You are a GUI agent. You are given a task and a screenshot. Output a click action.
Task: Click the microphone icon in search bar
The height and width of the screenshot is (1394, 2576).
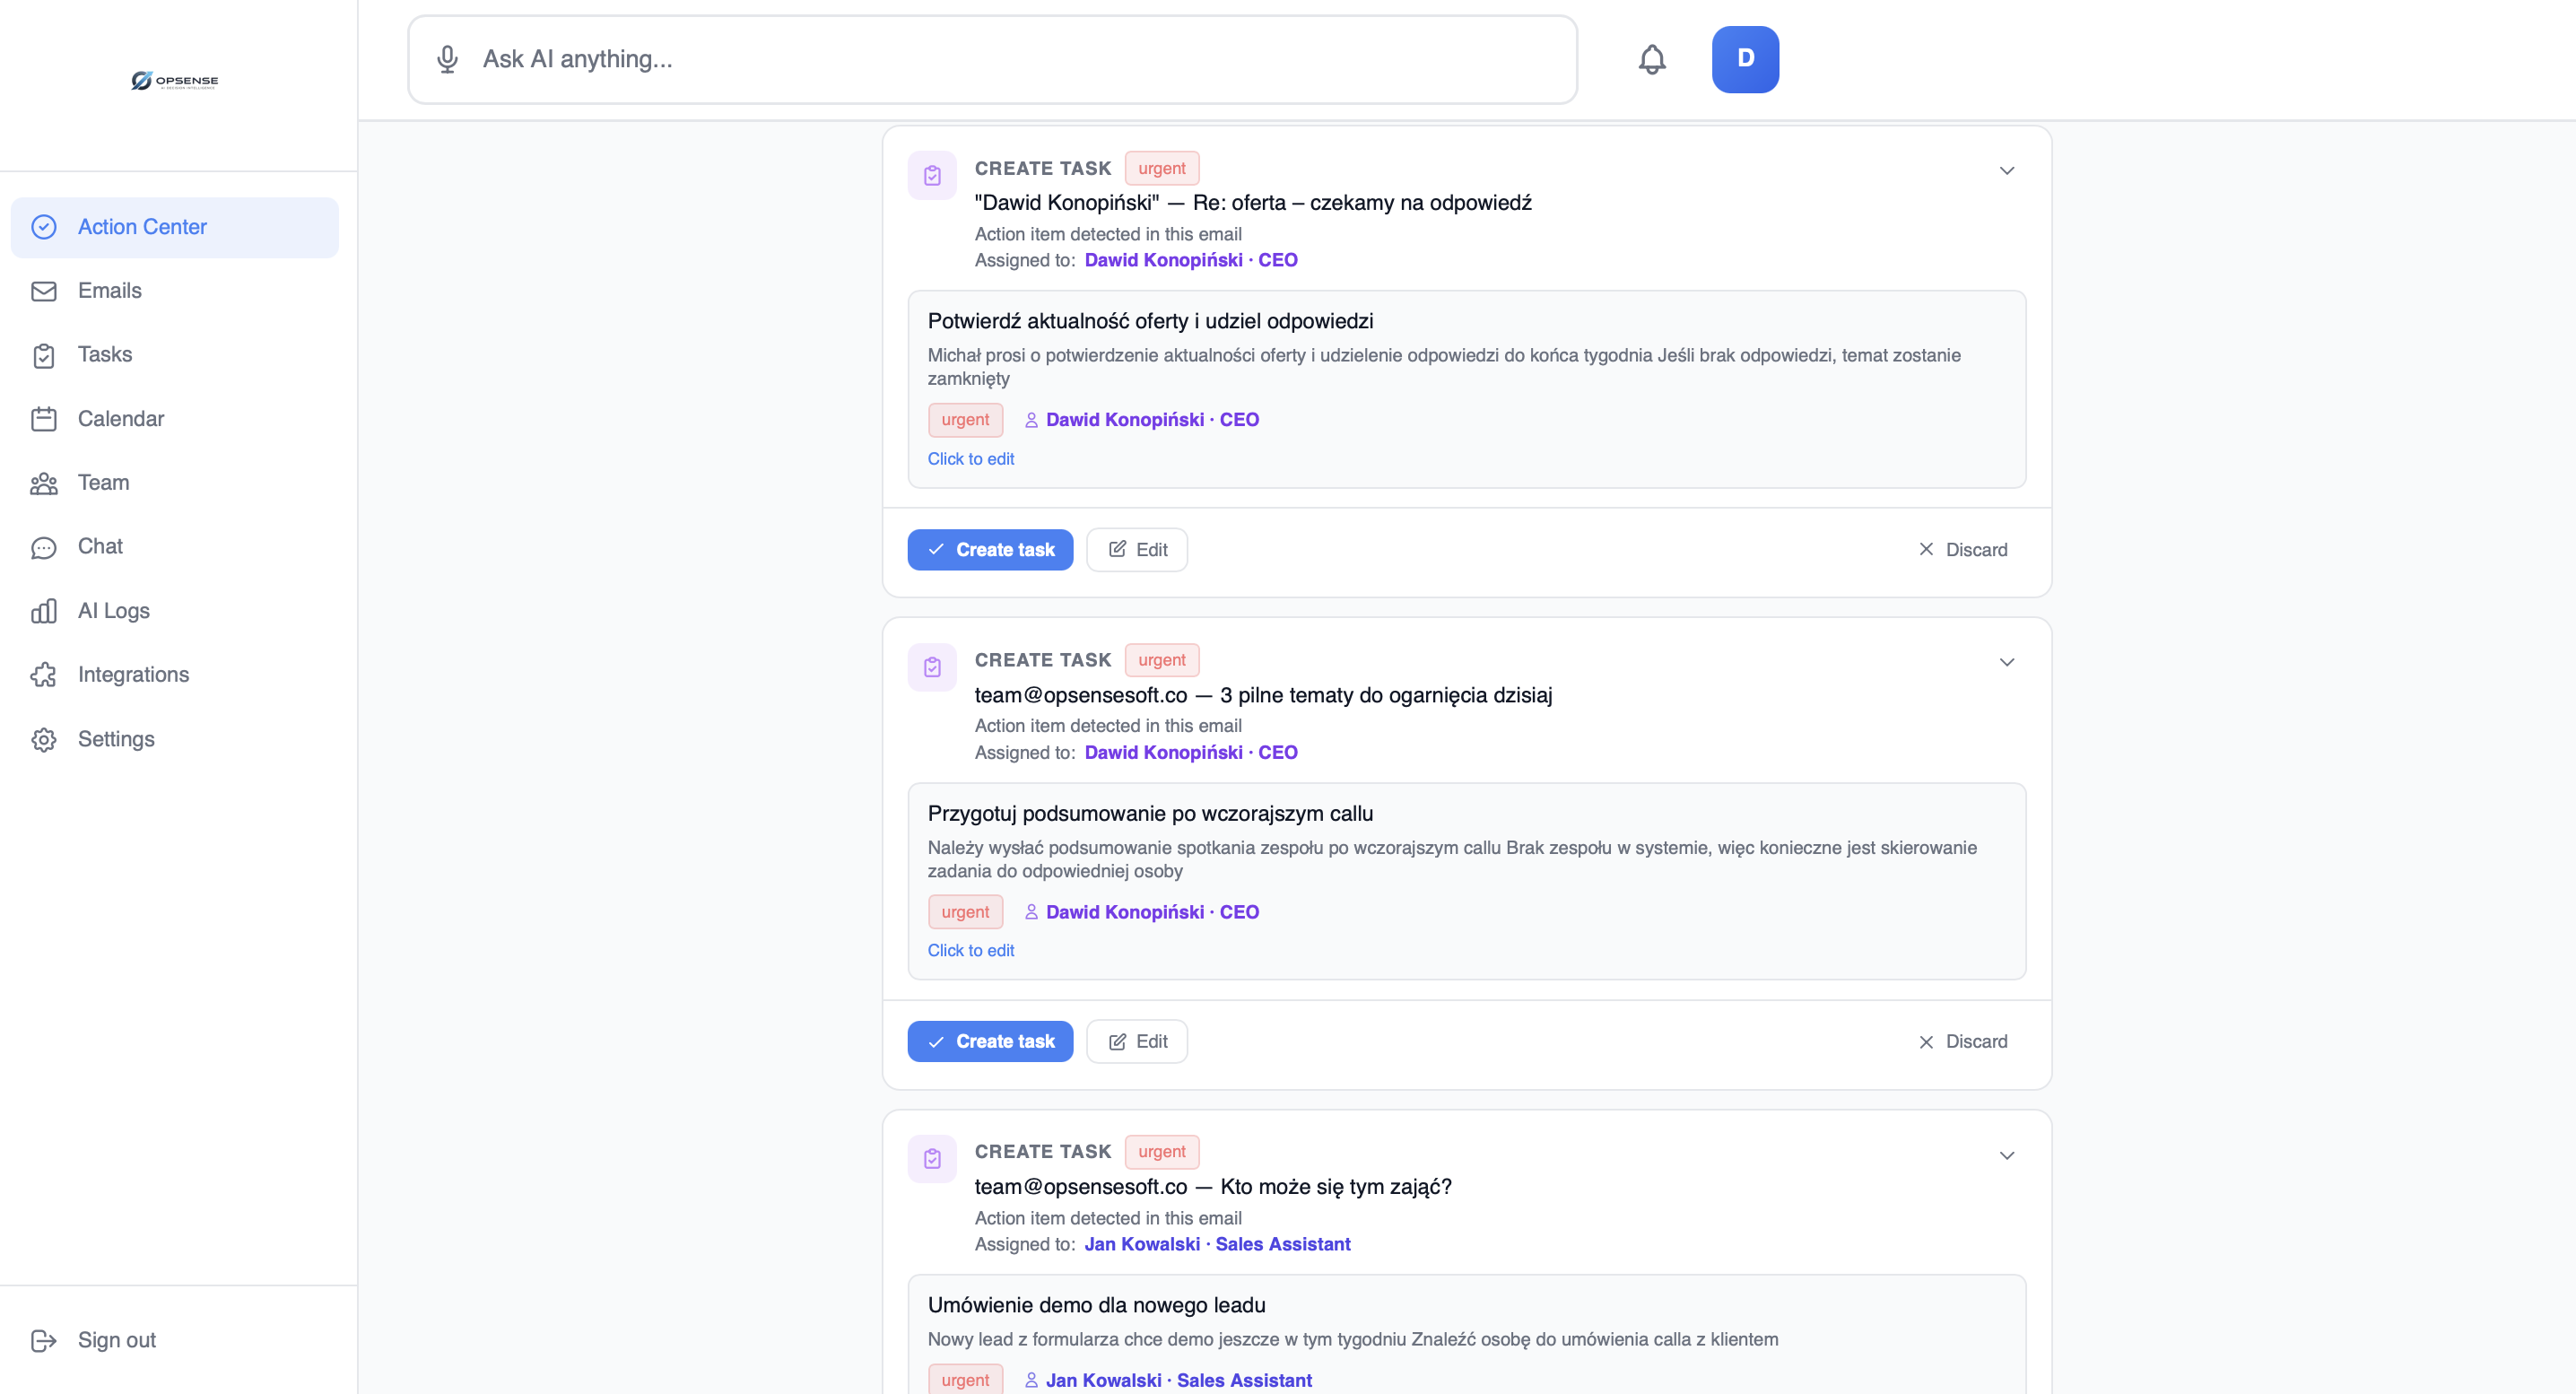pyautogui.click(x=447, y=59)
